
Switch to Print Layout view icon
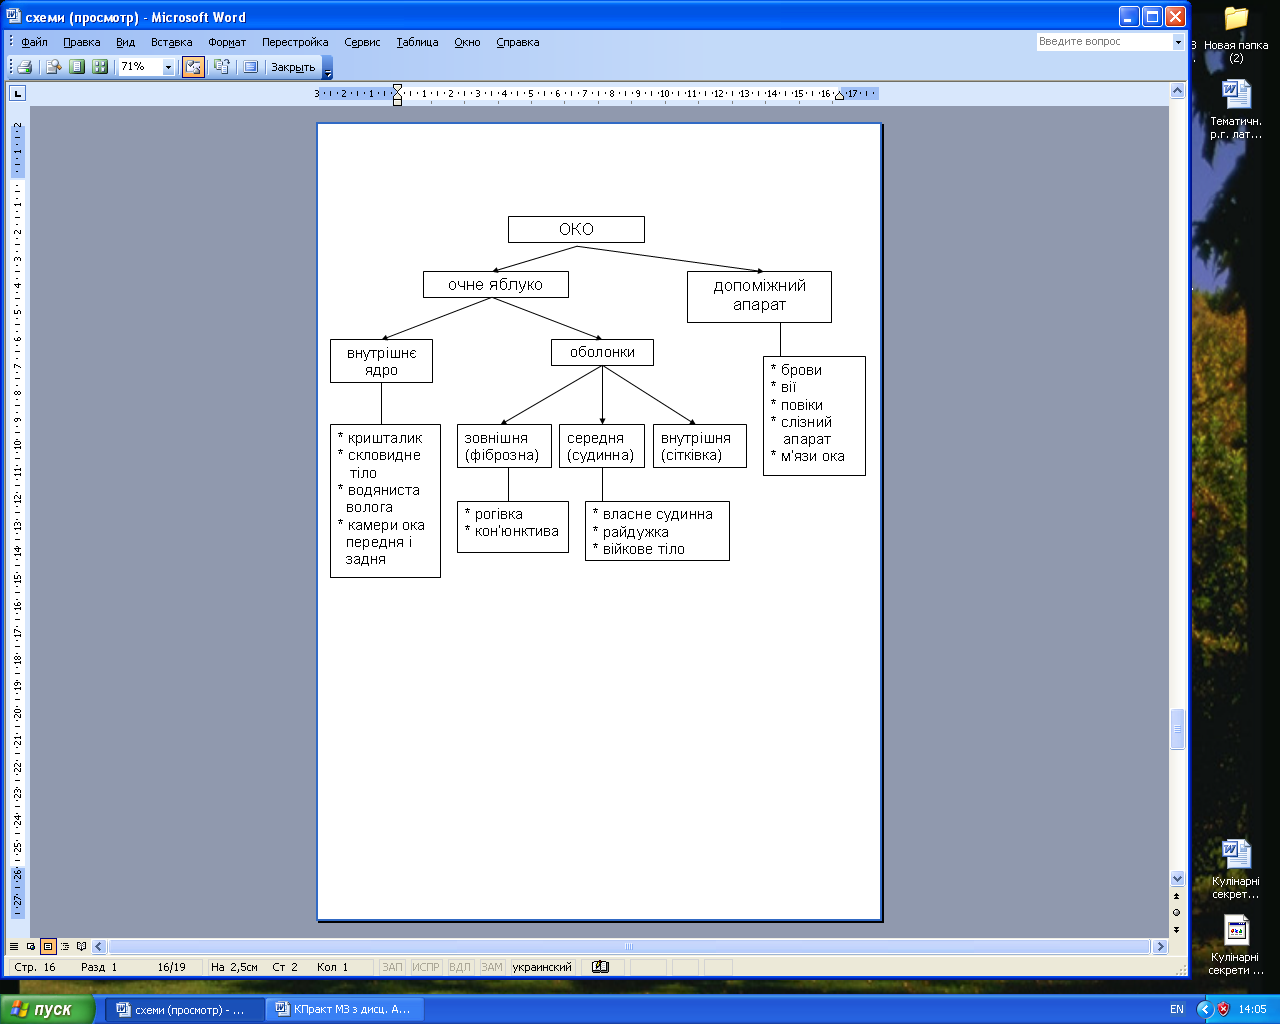tap(48, 946)
